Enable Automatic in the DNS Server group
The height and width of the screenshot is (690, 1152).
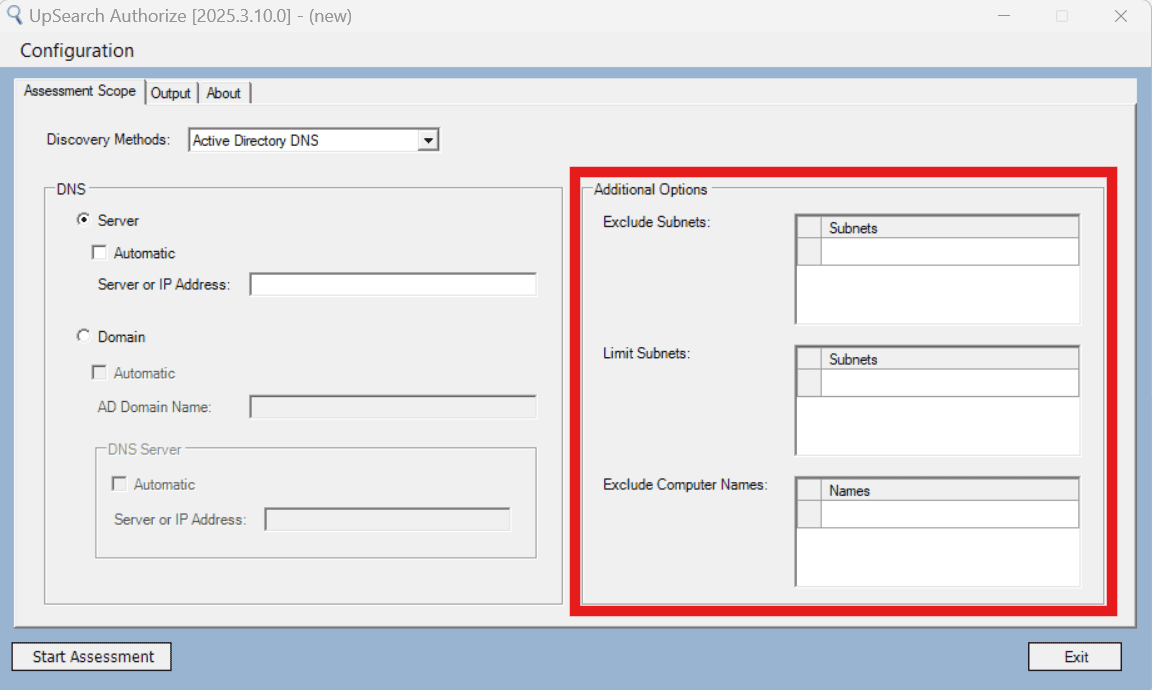(x=120, y=484)
